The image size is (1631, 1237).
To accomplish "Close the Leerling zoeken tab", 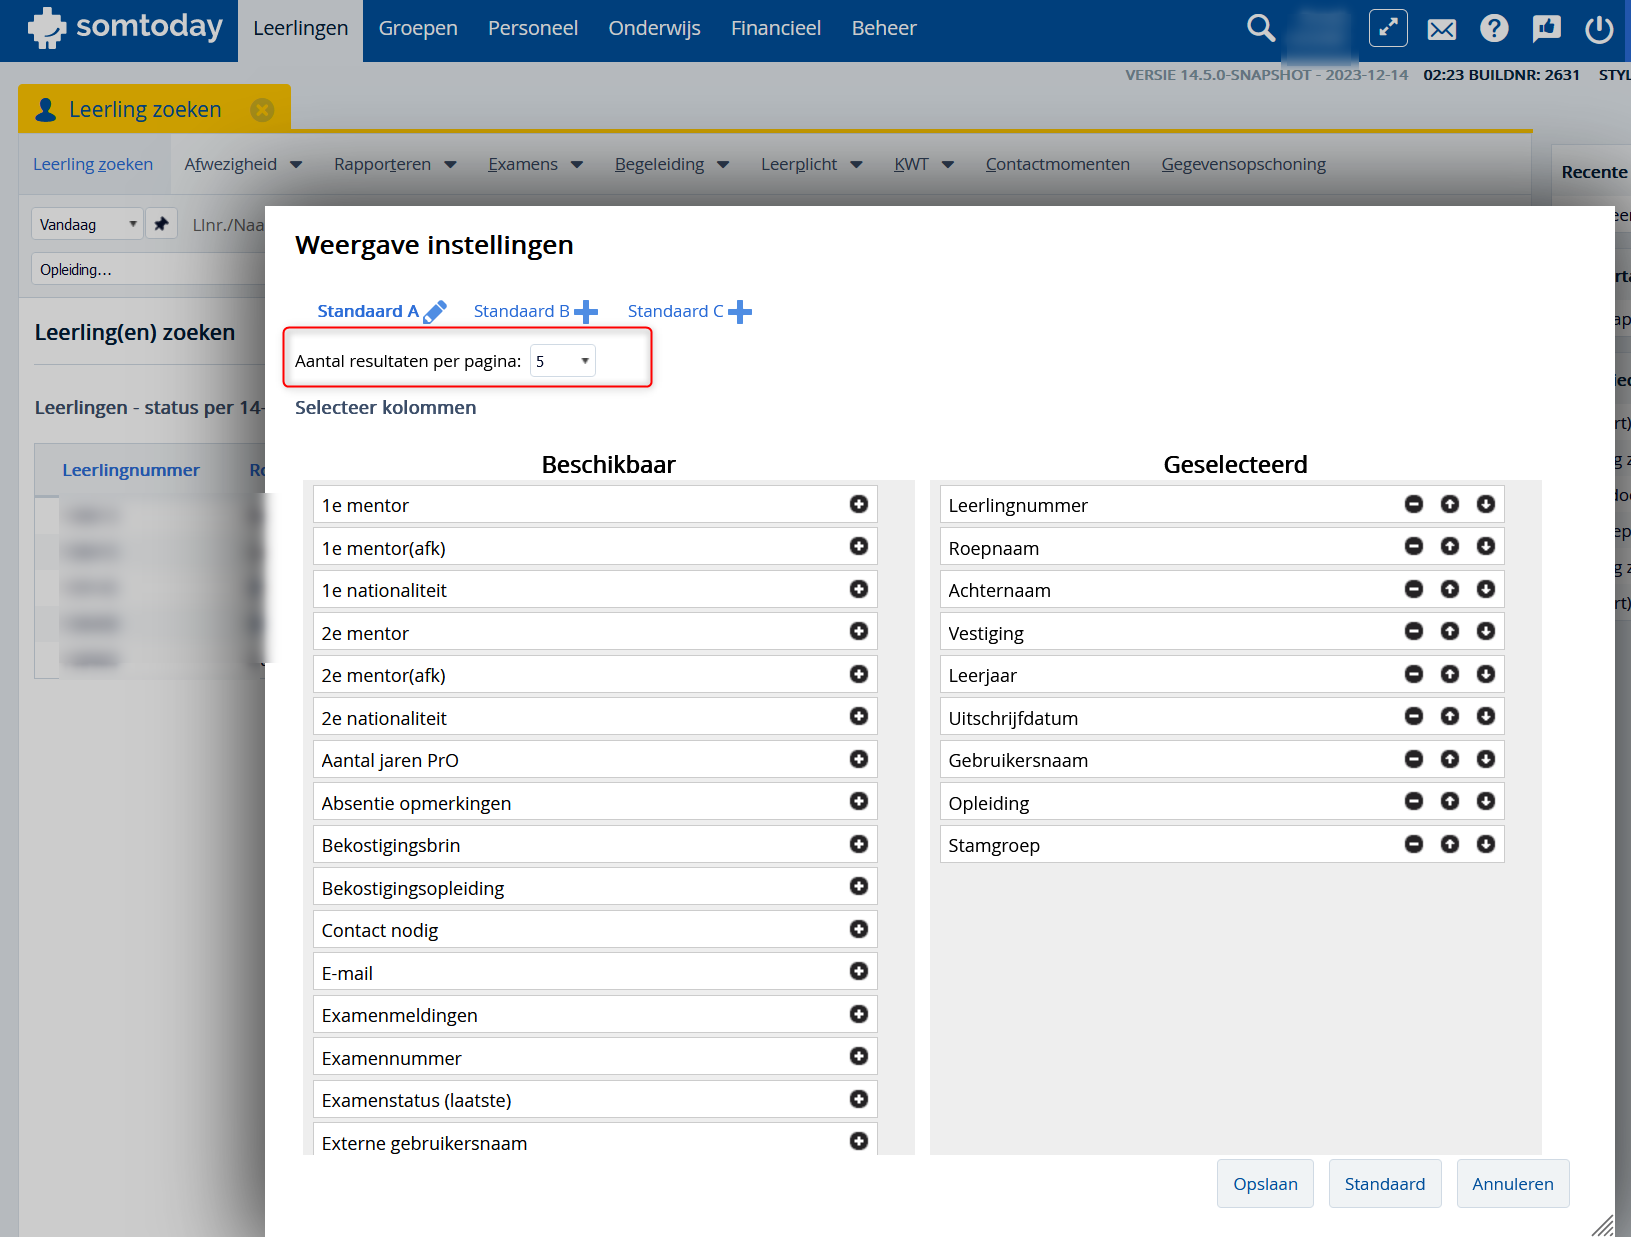I will pos(262,110).
